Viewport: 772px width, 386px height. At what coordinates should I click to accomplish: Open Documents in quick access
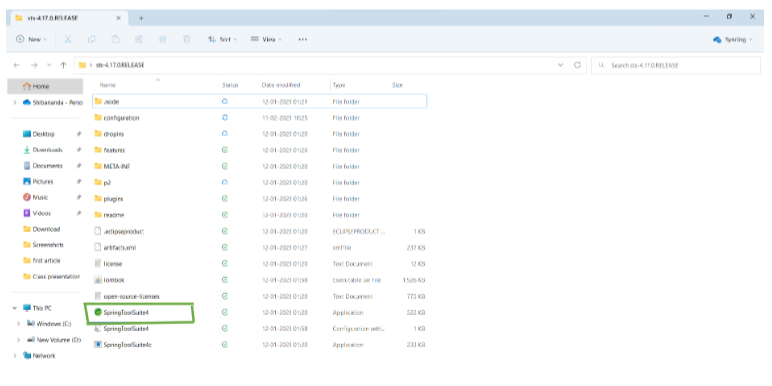click(x=47, y=166)
